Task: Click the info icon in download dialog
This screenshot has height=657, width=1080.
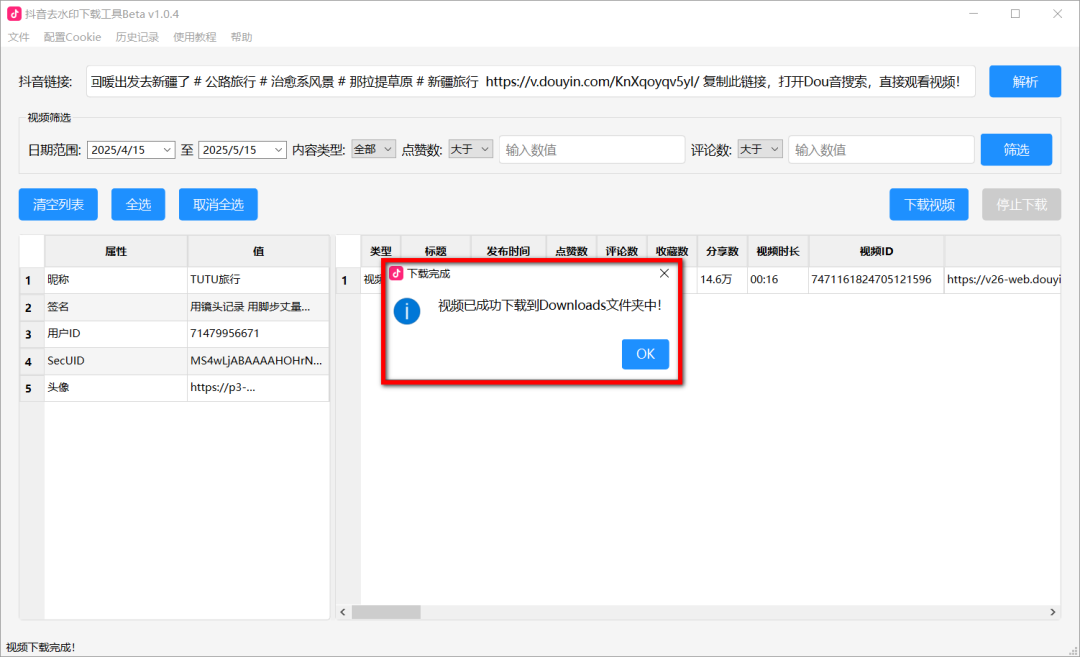Action: 406,311
